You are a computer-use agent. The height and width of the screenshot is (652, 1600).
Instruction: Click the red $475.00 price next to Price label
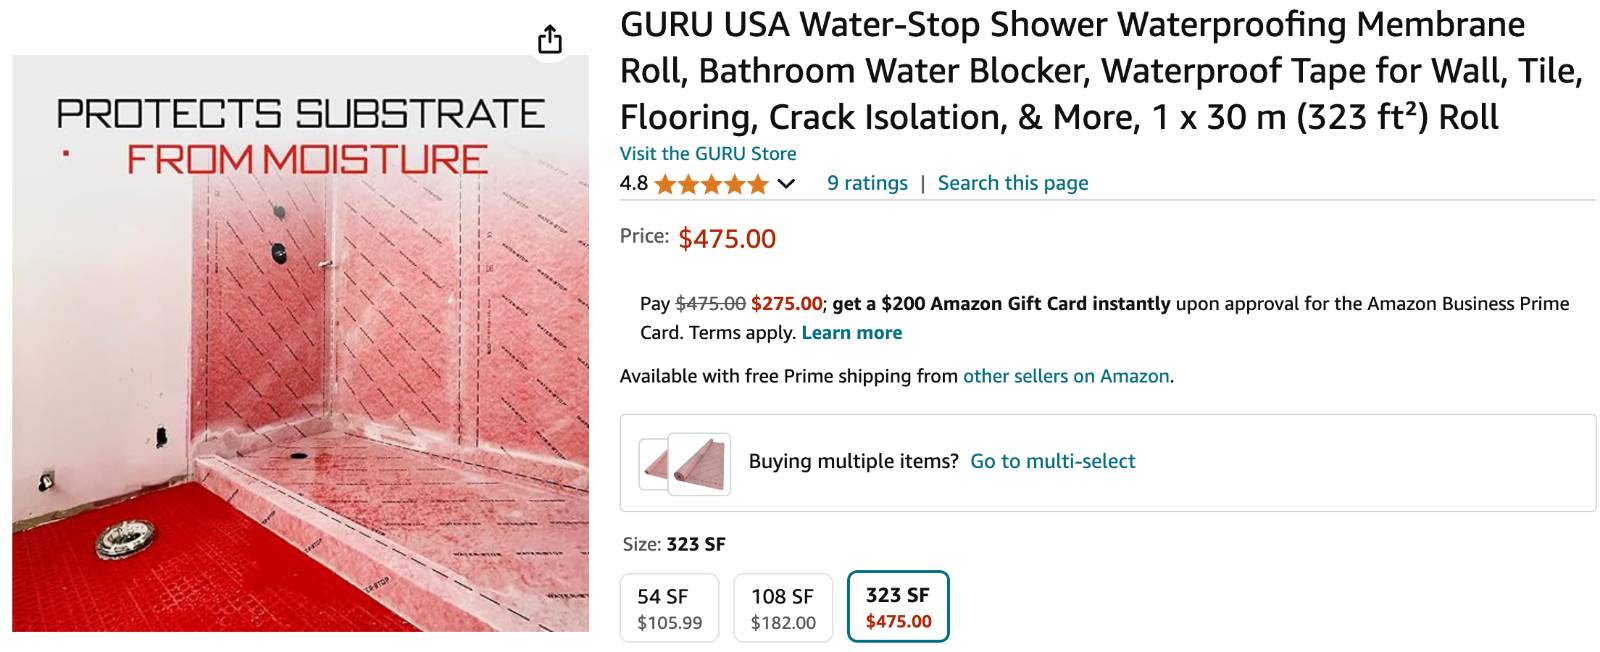pyautogui.click(x=727, y=239)
